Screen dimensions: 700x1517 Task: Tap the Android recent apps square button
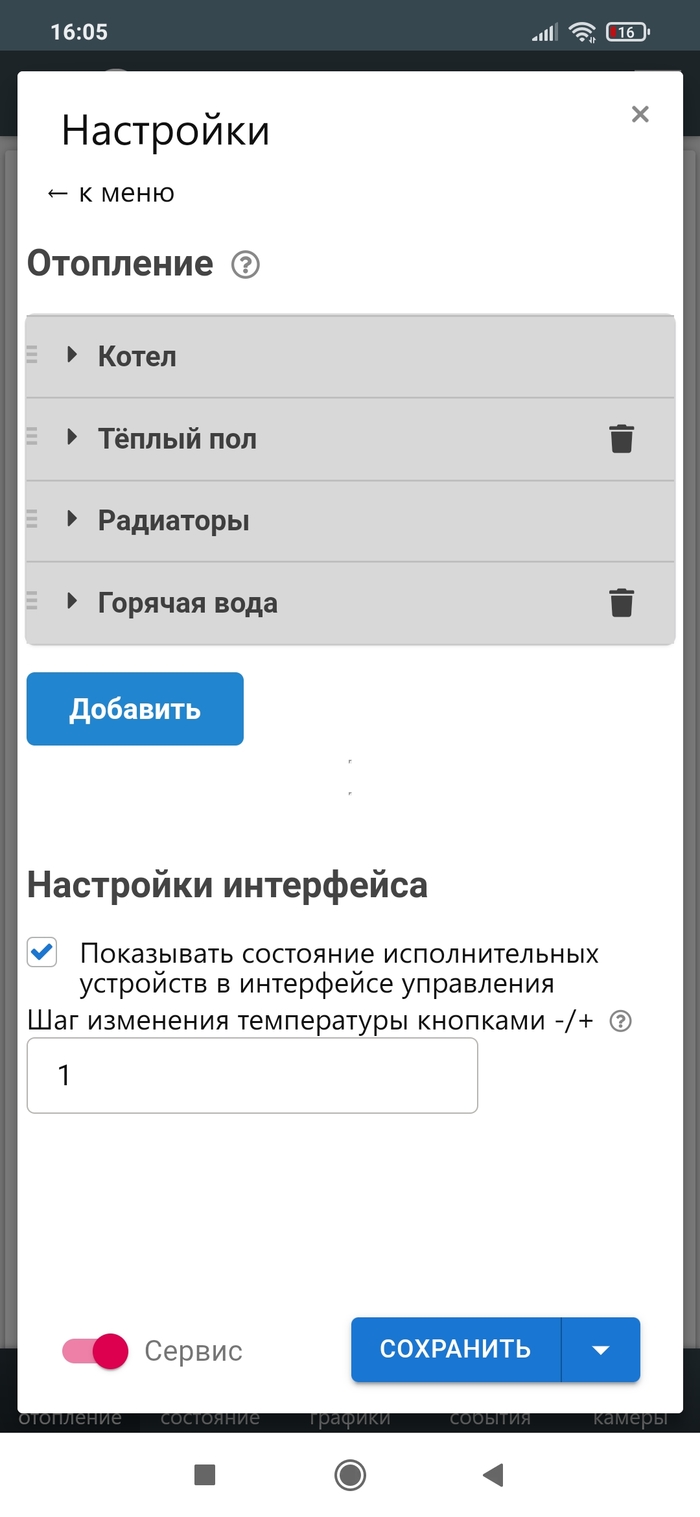pyautogui.click(x=205, y=1474)
